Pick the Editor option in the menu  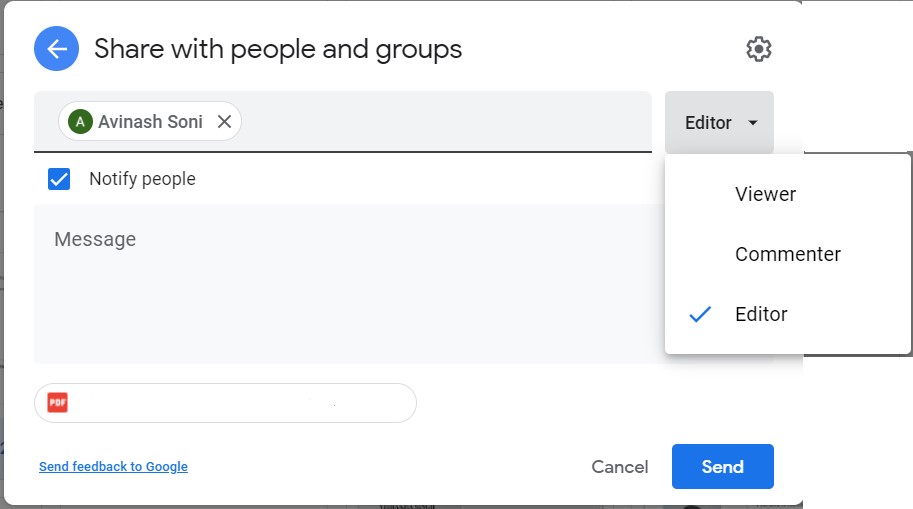coord(761,314)
